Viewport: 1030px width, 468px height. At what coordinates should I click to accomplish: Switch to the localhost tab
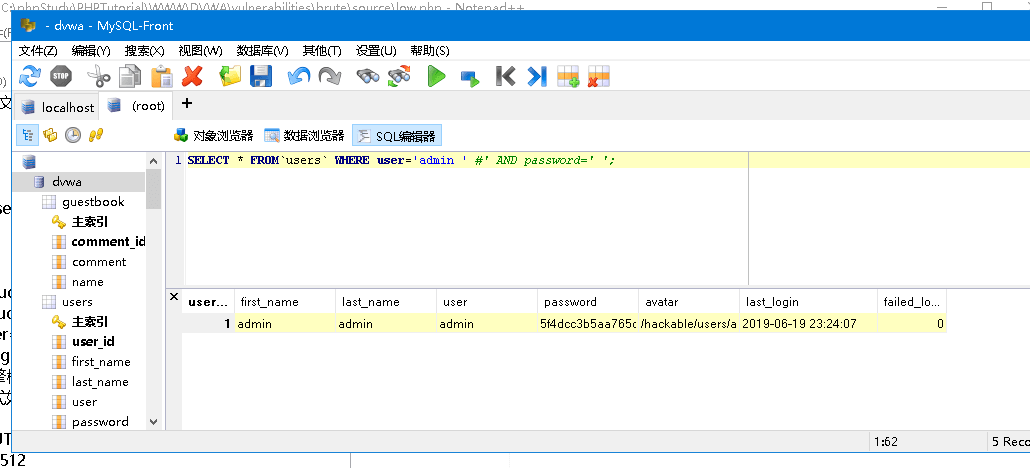pos(57,107)
